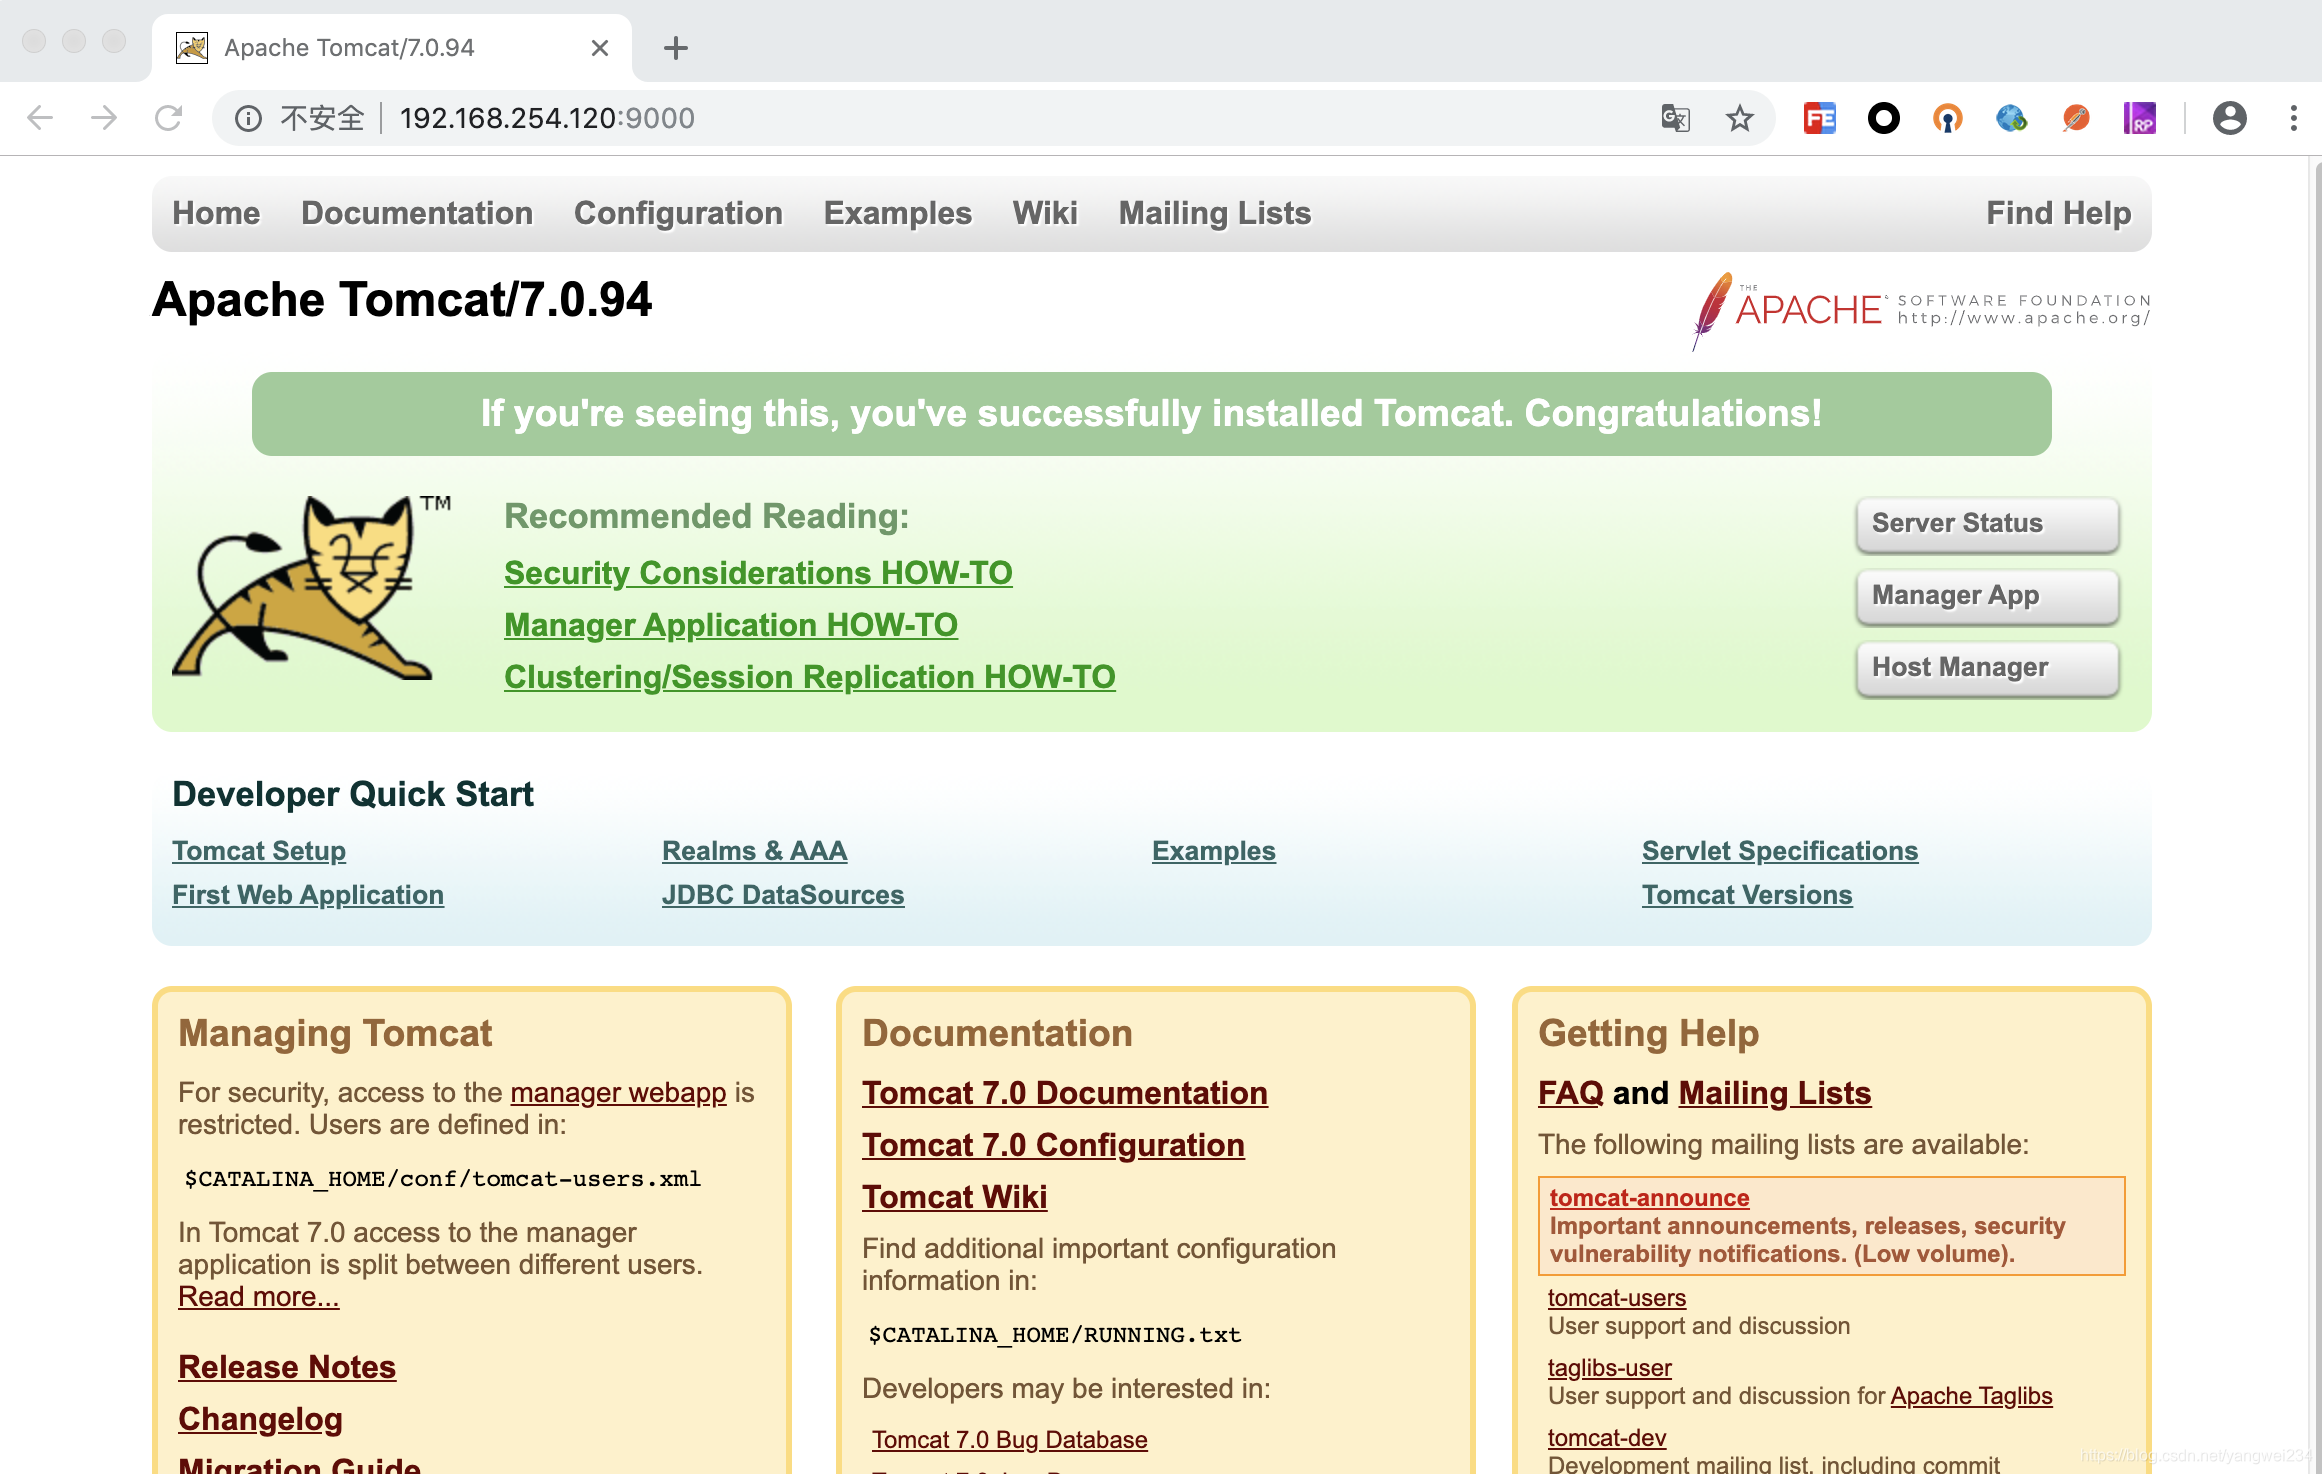The width and height of the screenshot is (2322, 1474).
Task: Open the user profile avatar icon
Action: 2230,118
